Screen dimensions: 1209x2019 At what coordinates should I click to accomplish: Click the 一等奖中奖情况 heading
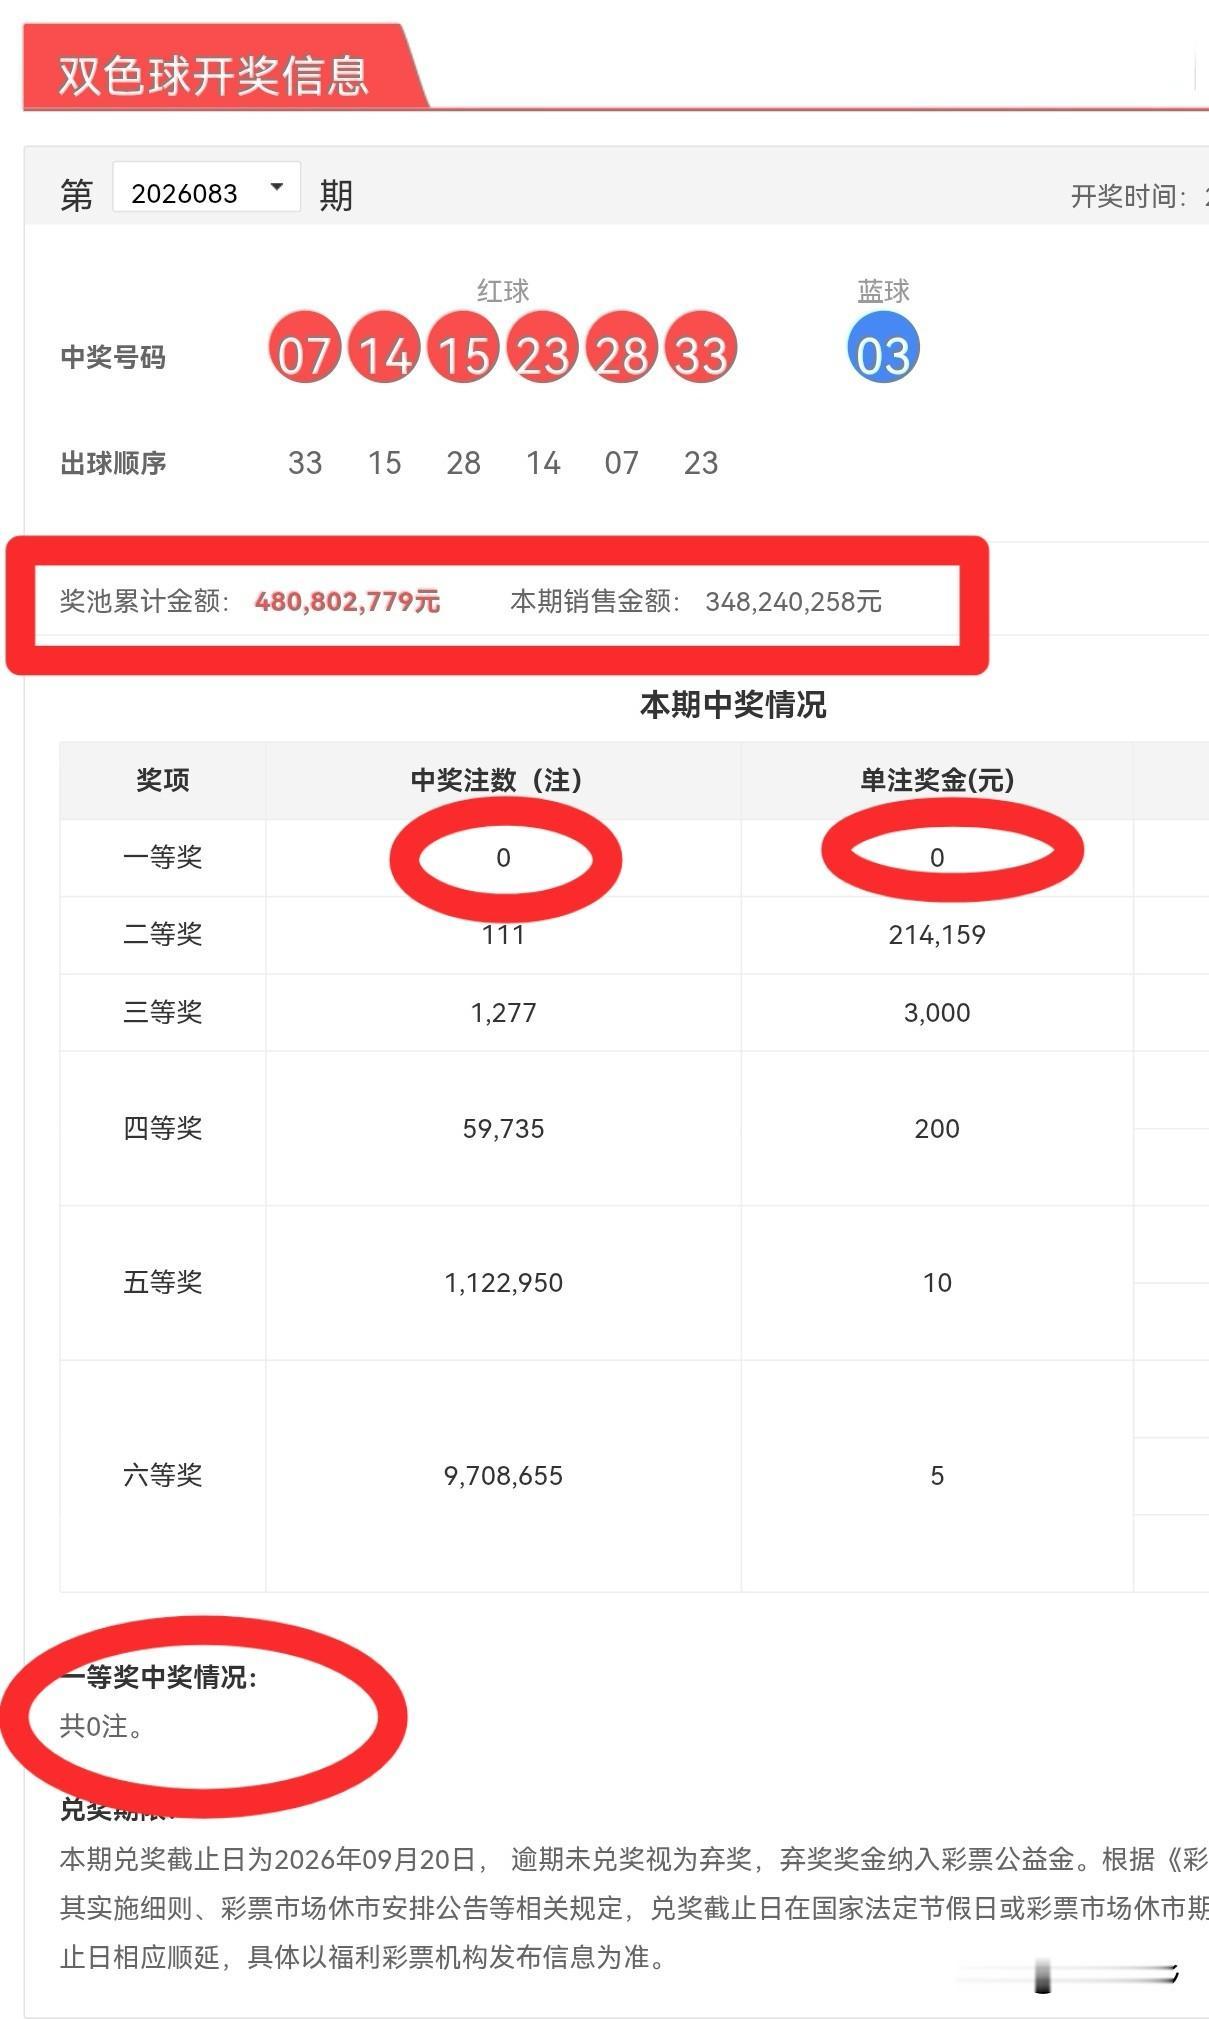[158, 1677]
